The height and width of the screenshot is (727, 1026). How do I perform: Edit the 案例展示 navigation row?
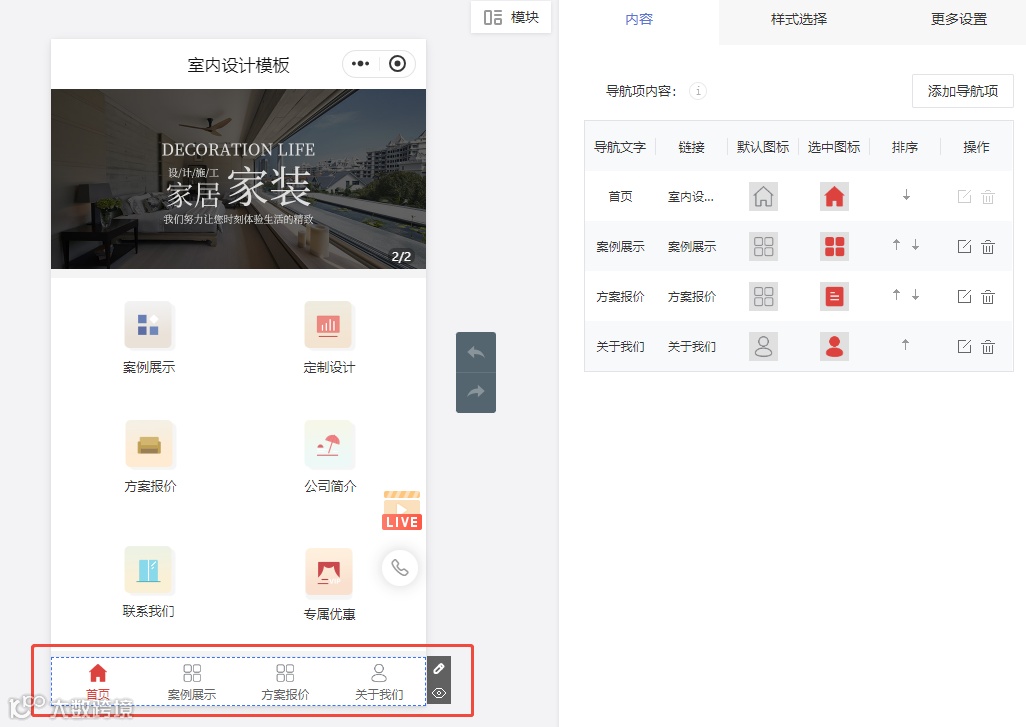coord(964,247)
